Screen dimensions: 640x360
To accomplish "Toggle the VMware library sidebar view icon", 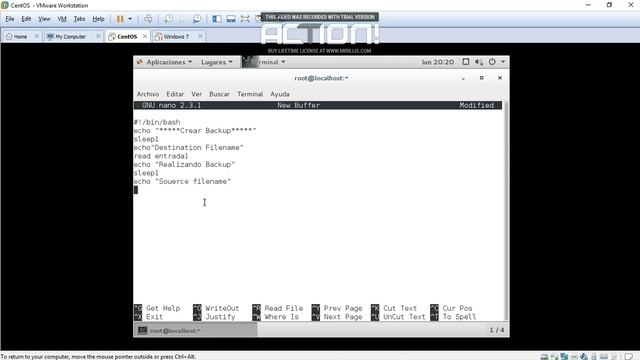I will (217, 19).
